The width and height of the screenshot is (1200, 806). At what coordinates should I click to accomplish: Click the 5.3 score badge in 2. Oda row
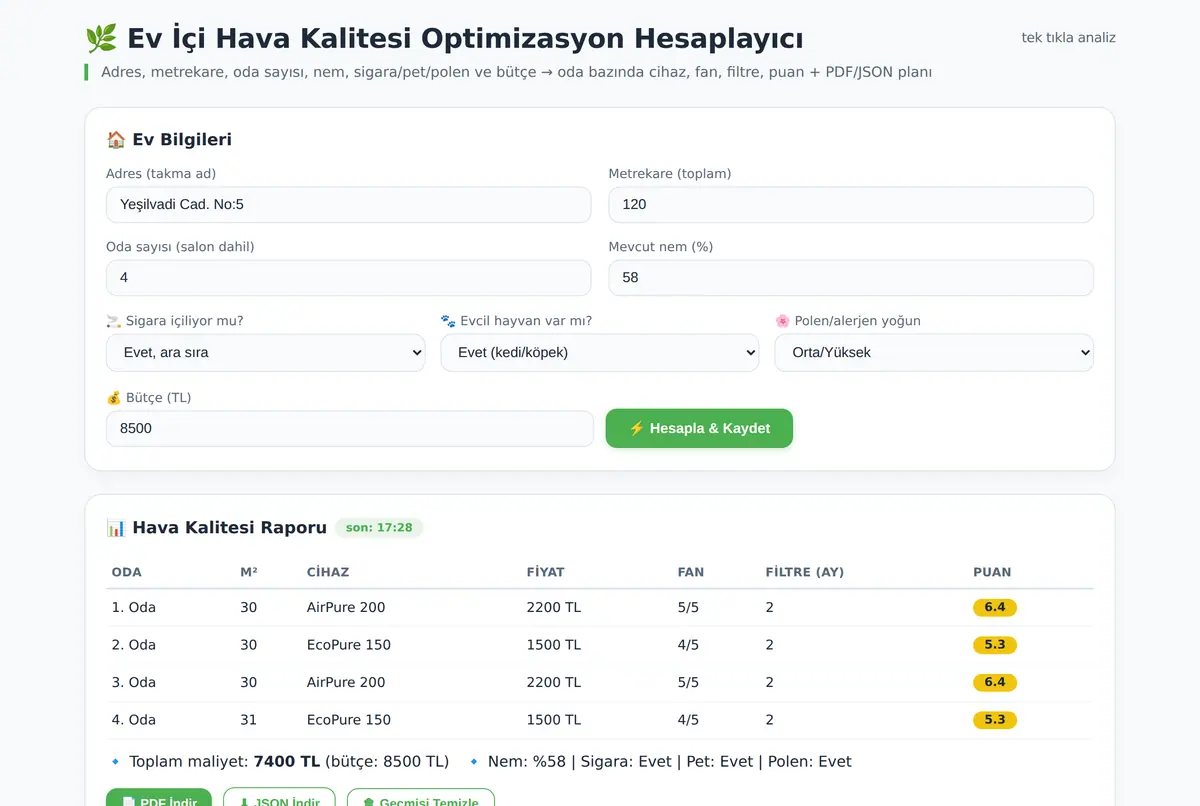click(x=995, y=645)
